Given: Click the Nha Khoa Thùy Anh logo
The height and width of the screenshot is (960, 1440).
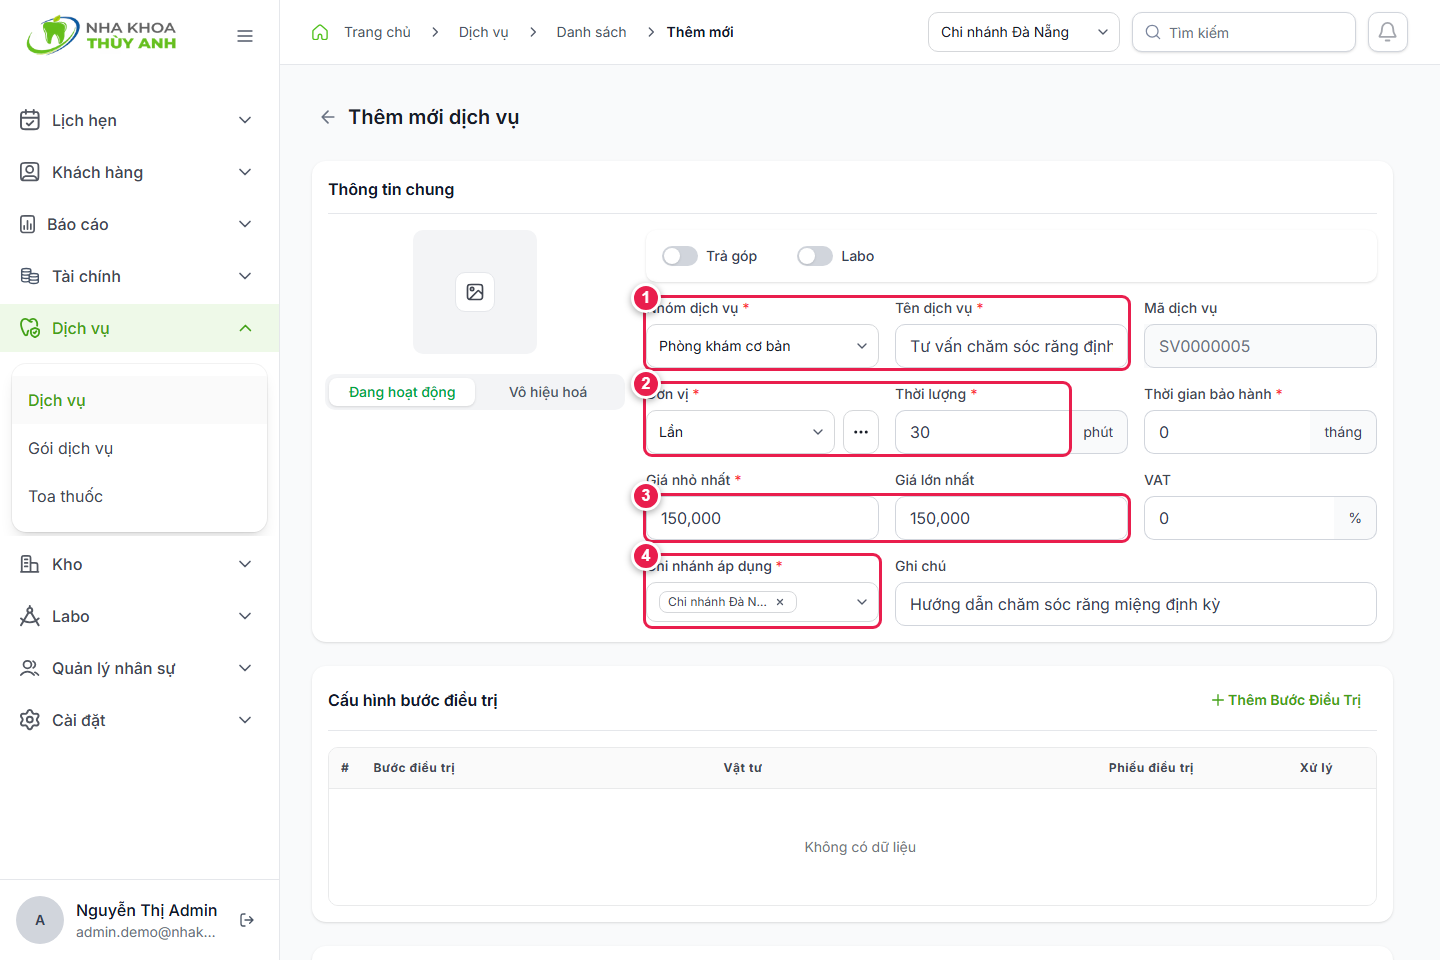Looking at the screenshot, I should point(101,35).
